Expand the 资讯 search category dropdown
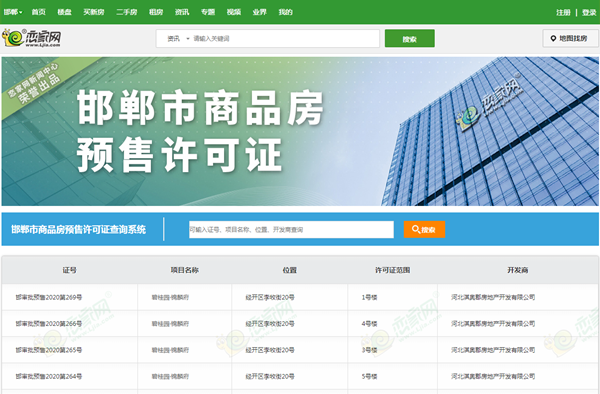This screenshot has height=394, width=600. tap(178, 38)
